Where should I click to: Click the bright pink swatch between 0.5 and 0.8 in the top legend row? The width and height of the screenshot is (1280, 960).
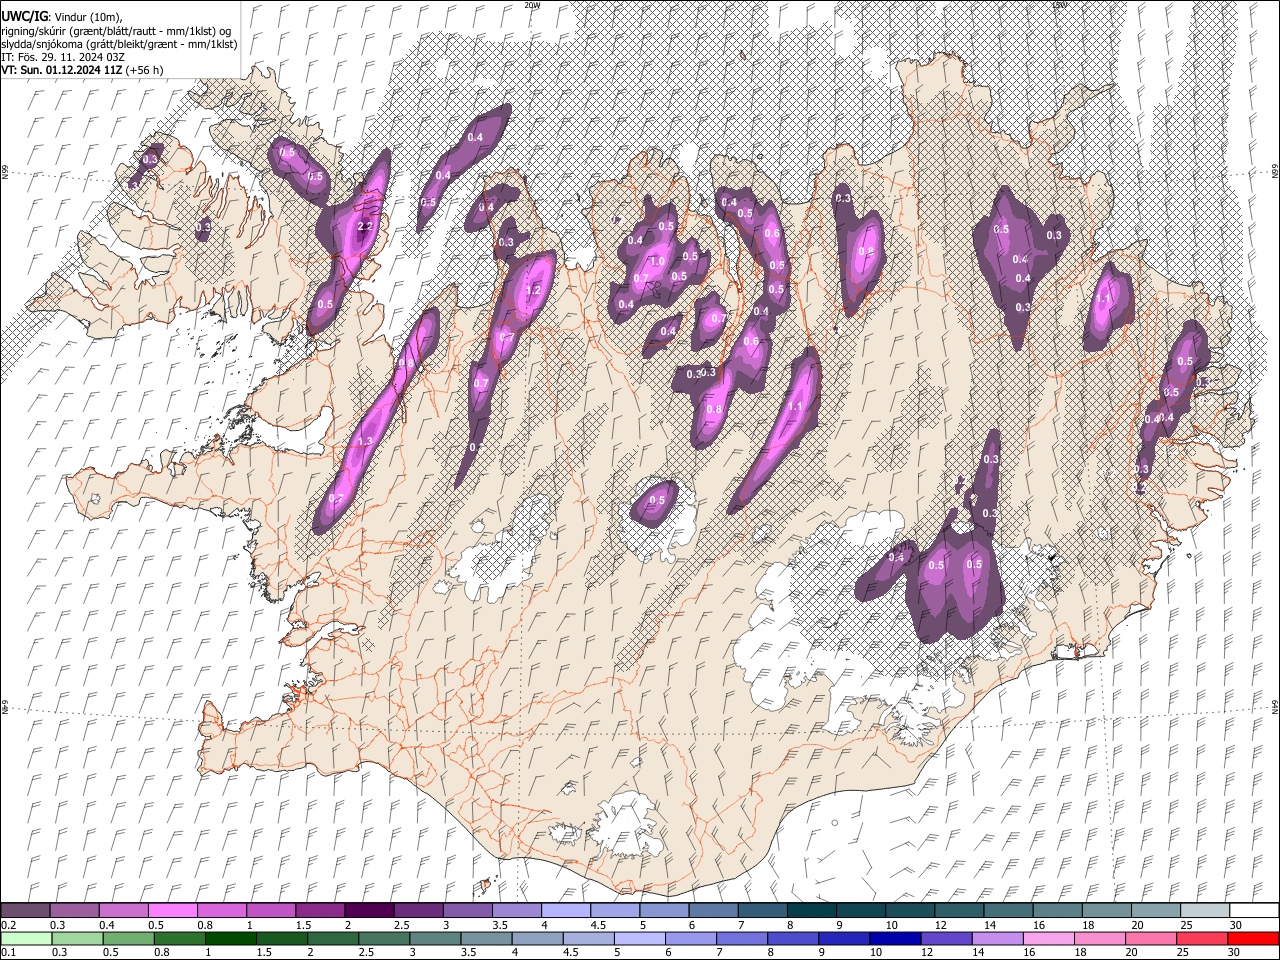tap(172, 910)
